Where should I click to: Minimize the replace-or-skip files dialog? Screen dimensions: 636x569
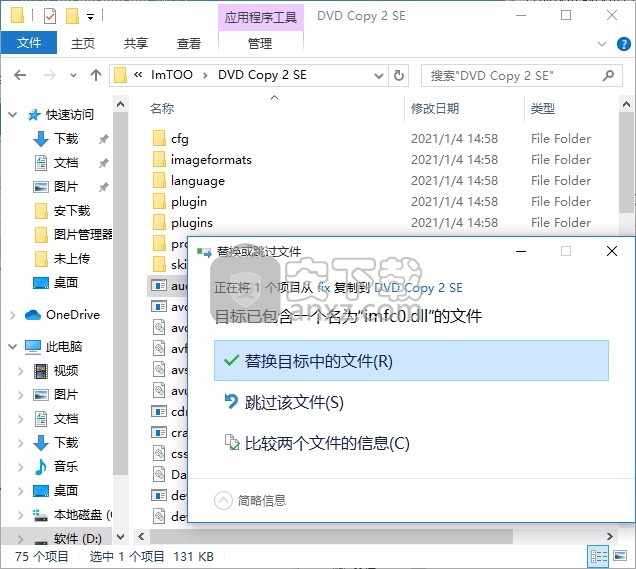pos(521,251)
